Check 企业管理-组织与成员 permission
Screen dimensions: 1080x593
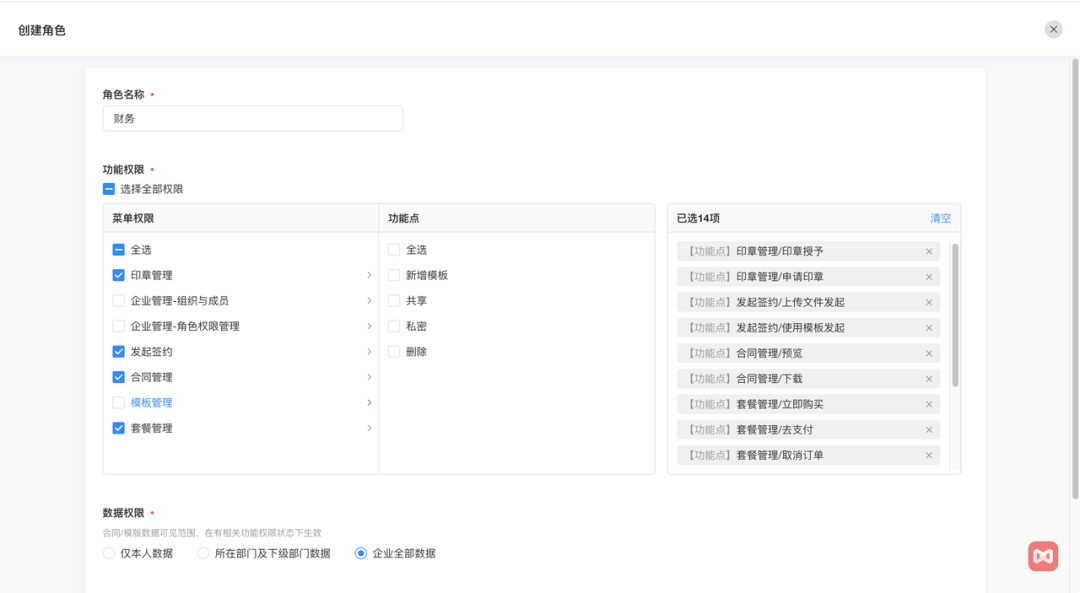pos(118,300)
